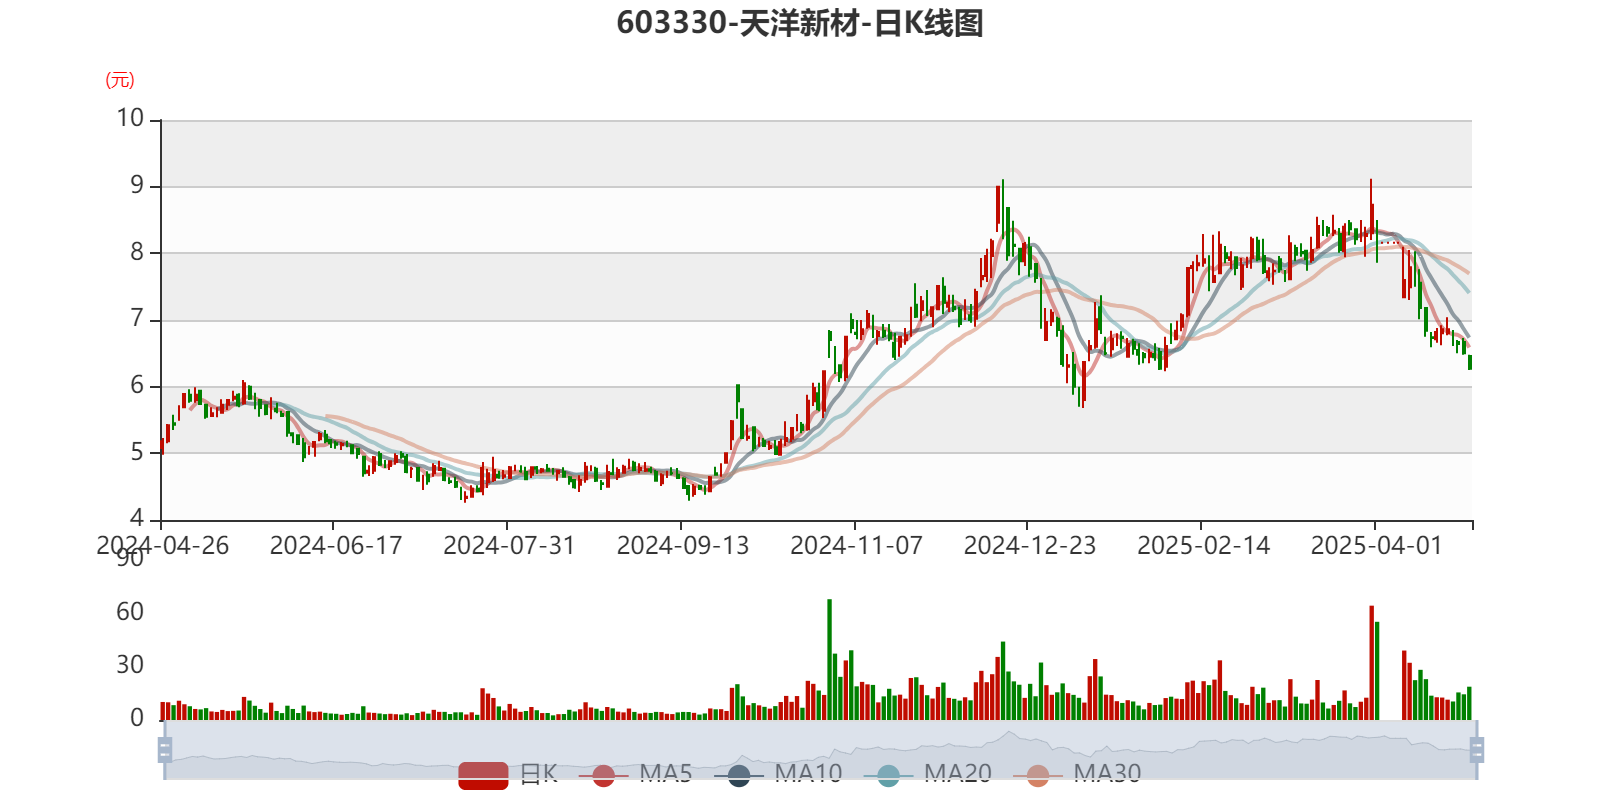This screenshot has width=1600, height=800.
Task: Click the 日K legend text label
Action: coord(539,774)
